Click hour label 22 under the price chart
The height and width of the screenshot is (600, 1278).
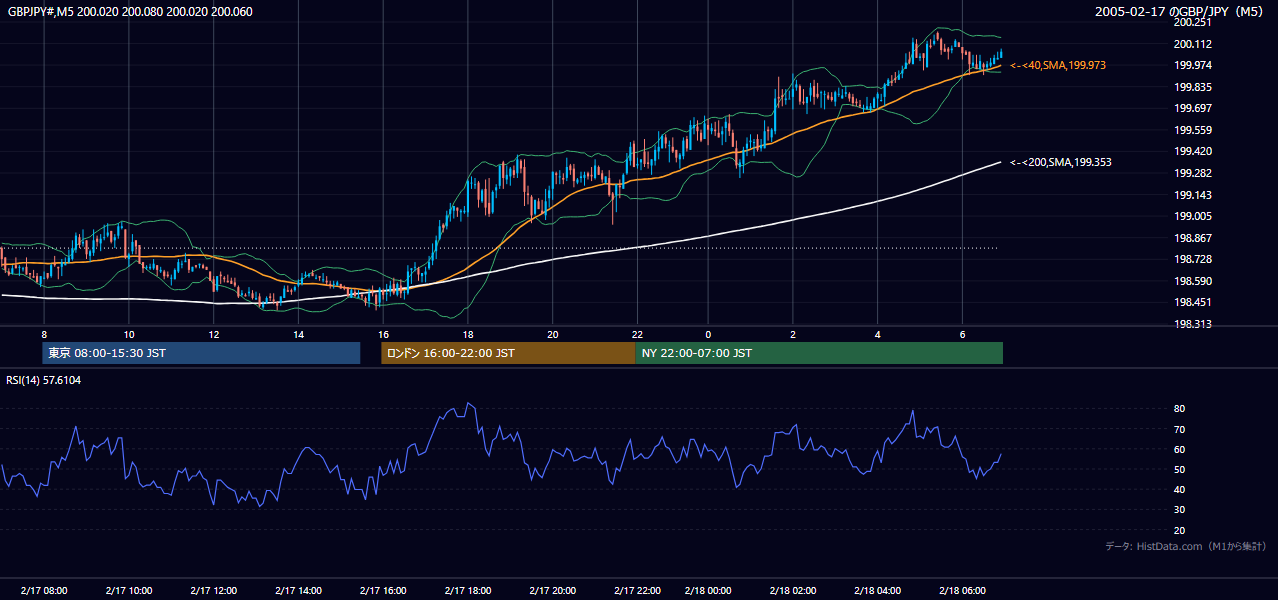click(x=638, y=334)
